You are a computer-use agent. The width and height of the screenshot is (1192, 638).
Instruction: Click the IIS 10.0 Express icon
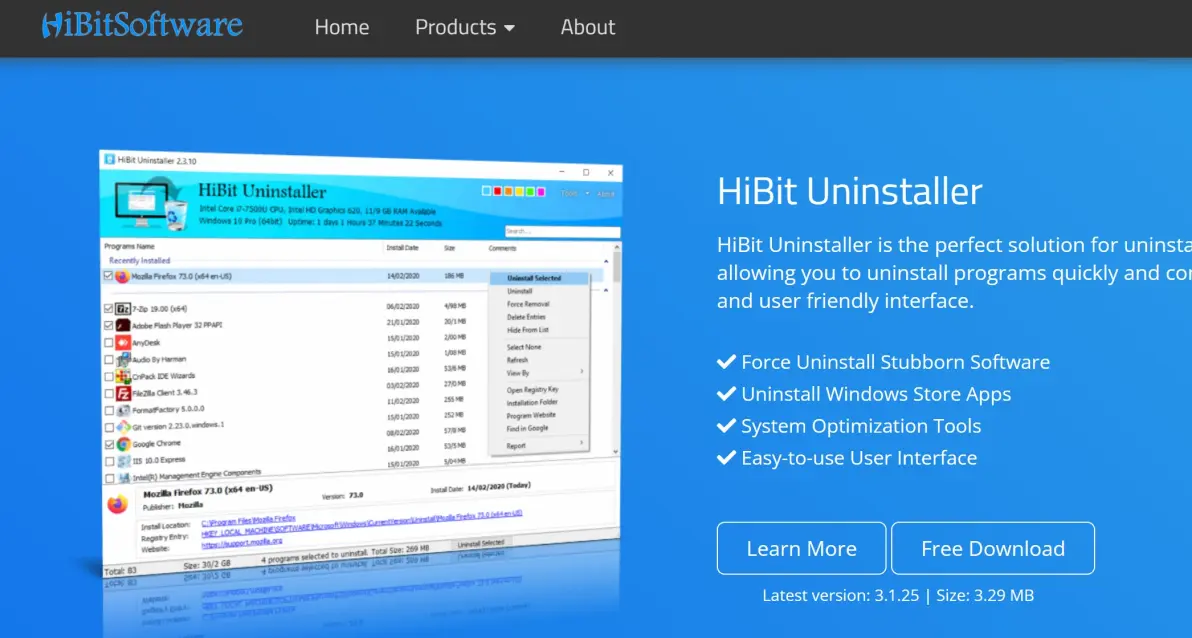(122, 461)
